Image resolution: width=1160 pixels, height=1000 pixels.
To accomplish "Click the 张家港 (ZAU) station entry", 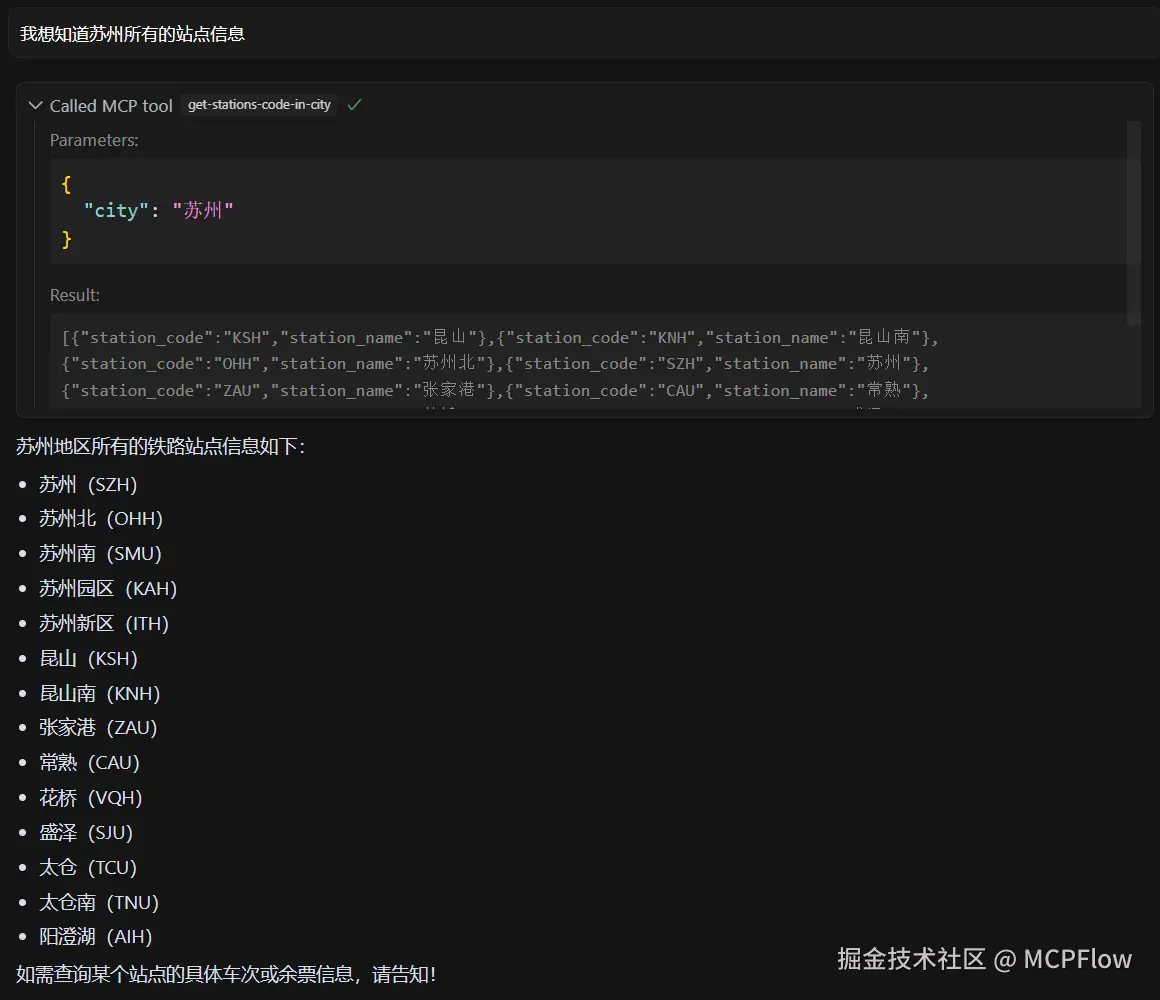I will (x=99, y=727).
